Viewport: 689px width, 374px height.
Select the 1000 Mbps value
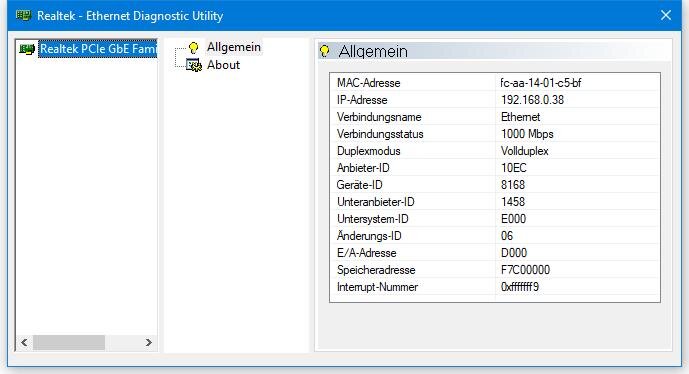[527, 134]
